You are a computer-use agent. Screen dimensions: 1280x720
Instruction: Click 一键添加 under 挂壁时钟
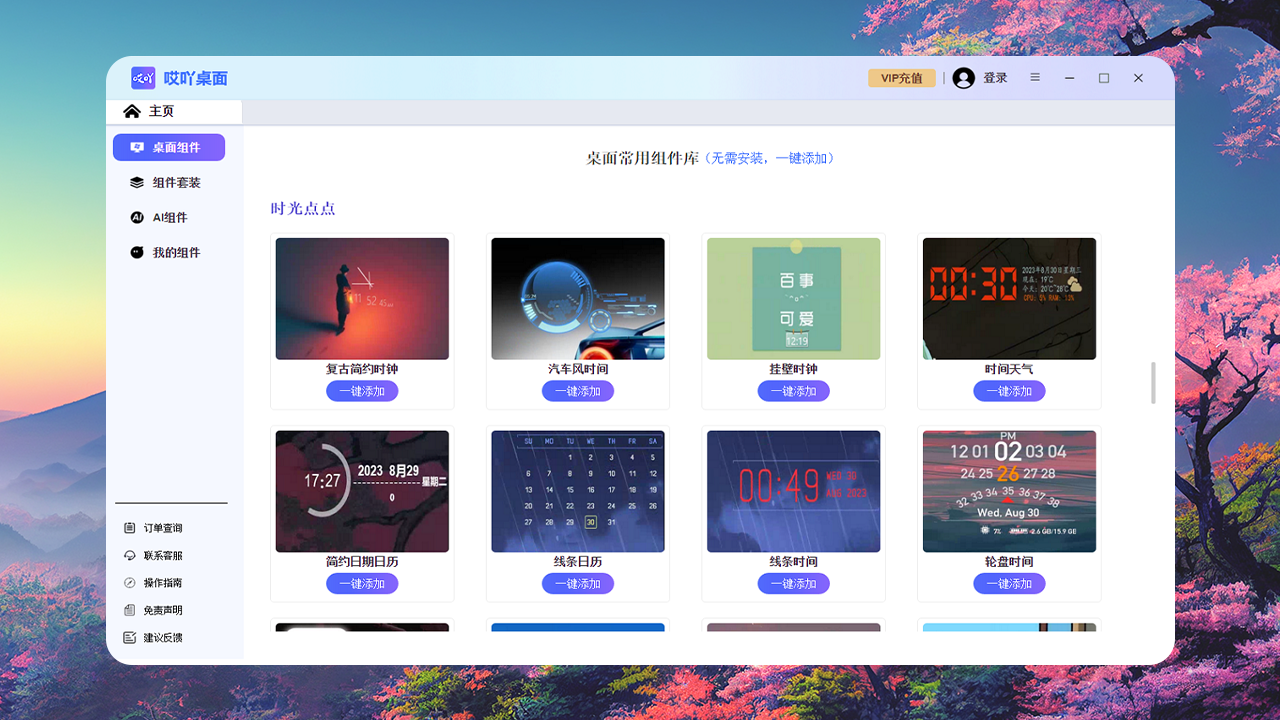(x=793, y=391)
